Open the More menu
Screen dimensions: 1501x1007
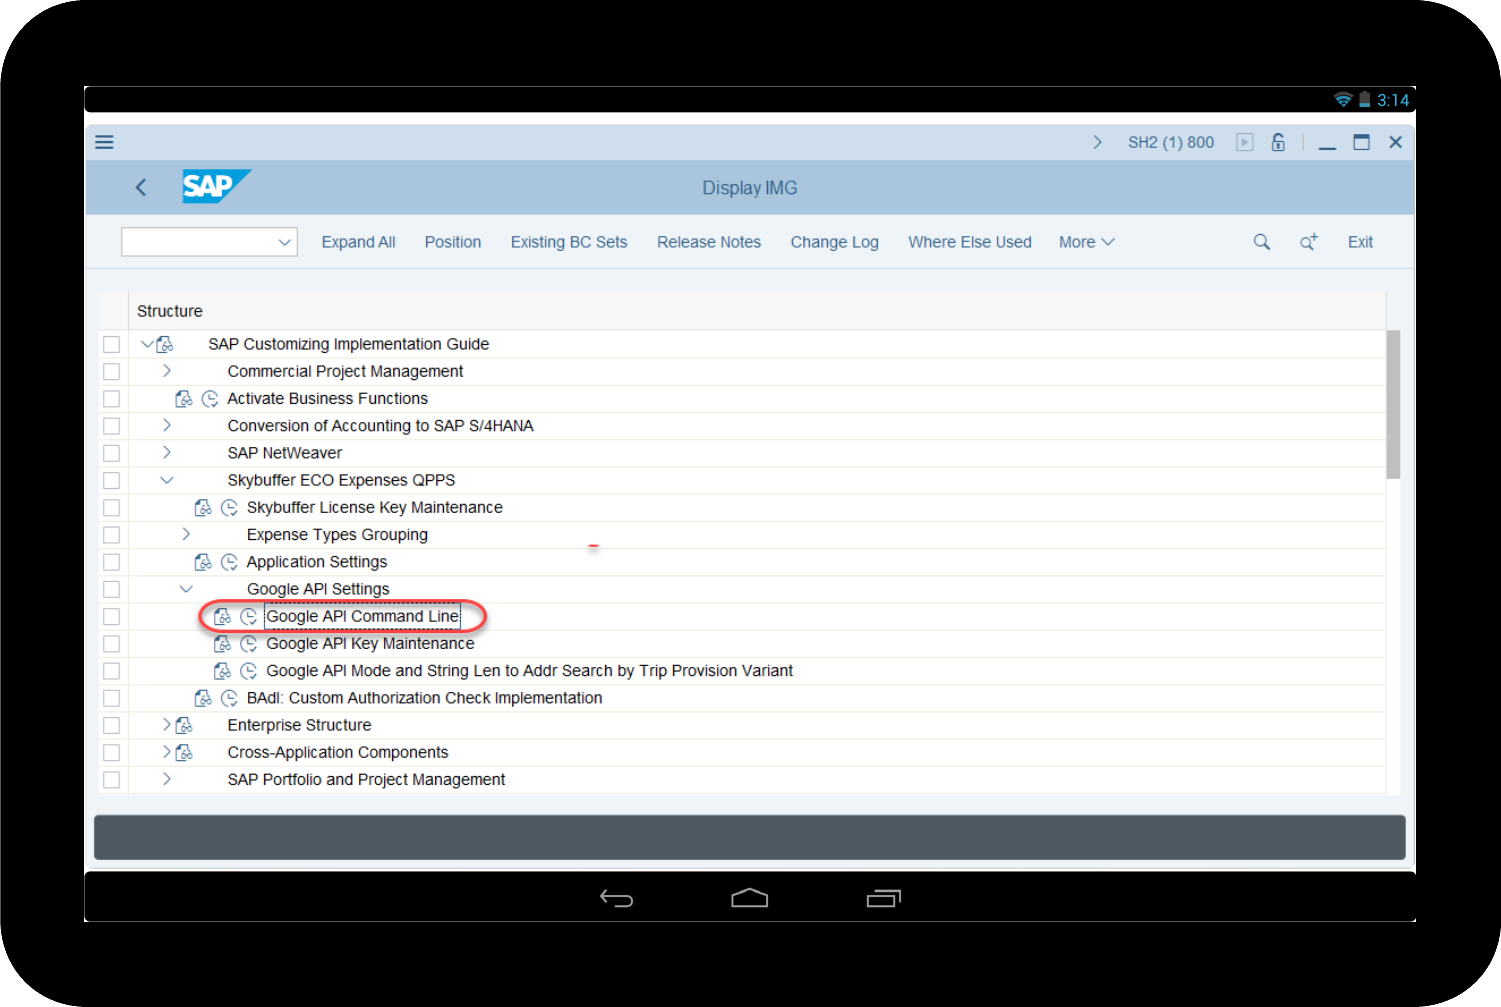point(1086,242)
